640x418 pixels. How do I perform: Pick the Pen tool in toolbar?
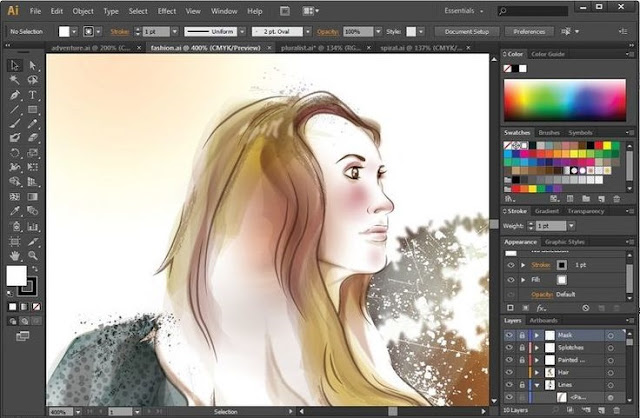(15, 94)
